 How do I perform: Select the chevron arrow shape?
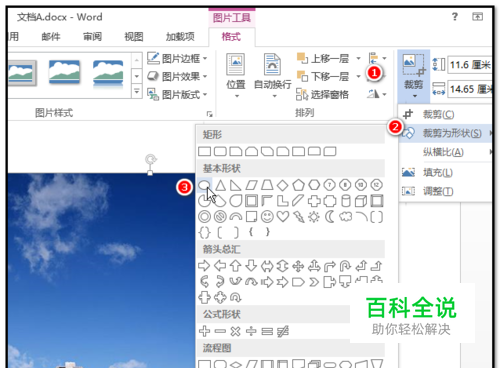click(x=314, y=282)
